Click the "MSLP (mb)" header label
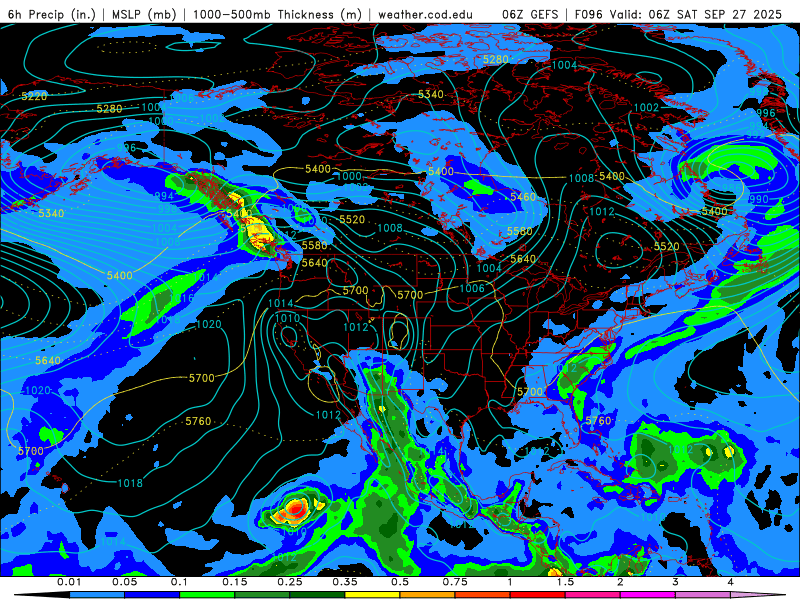This screenshot has width=800, height=600. (144, 14)
